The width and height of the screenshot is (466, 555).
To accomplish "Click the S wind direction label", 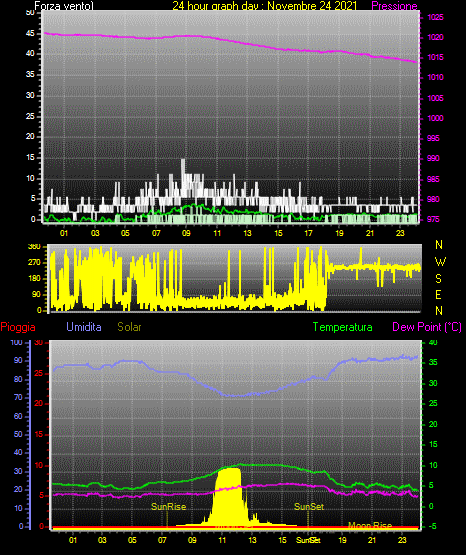I will pos(438,279).
